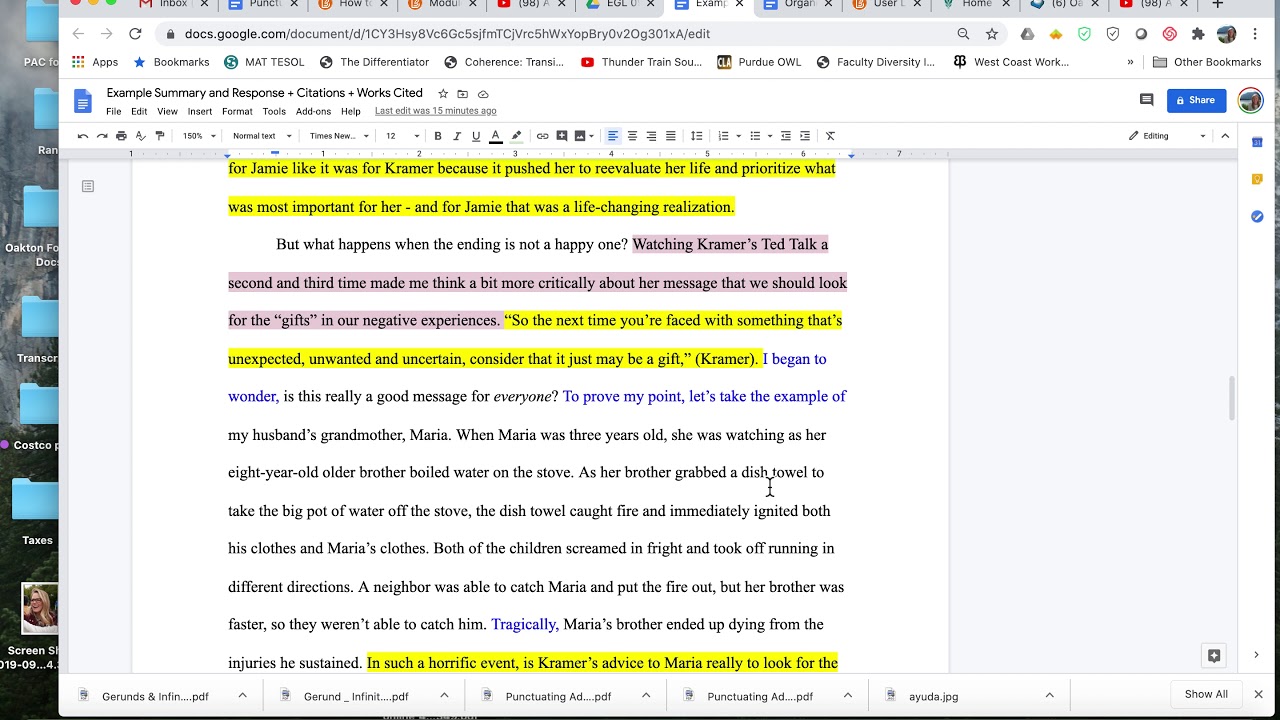Insert a link using the toolbar

coord(542,136)
